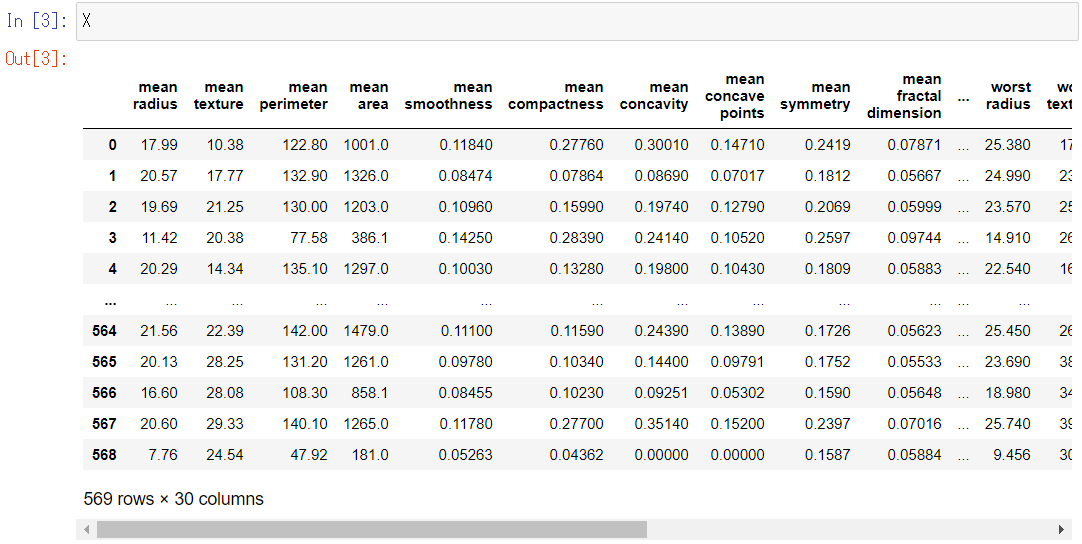
Task: Click the Out[3] output prompt
Action: point(37,58)
